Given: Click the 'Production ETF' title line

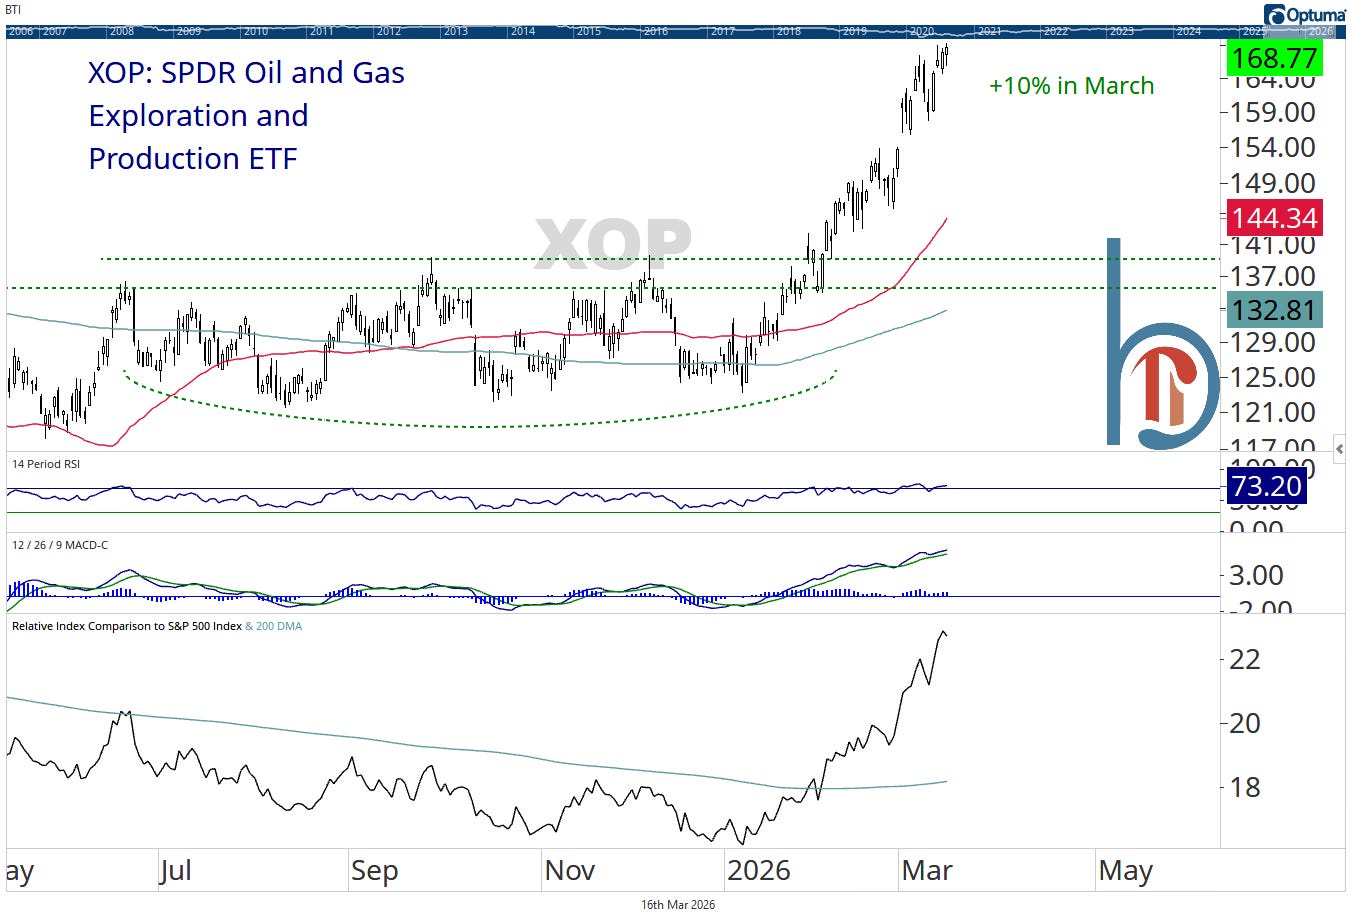Looking at the screenshot, I should coord(193,159).
